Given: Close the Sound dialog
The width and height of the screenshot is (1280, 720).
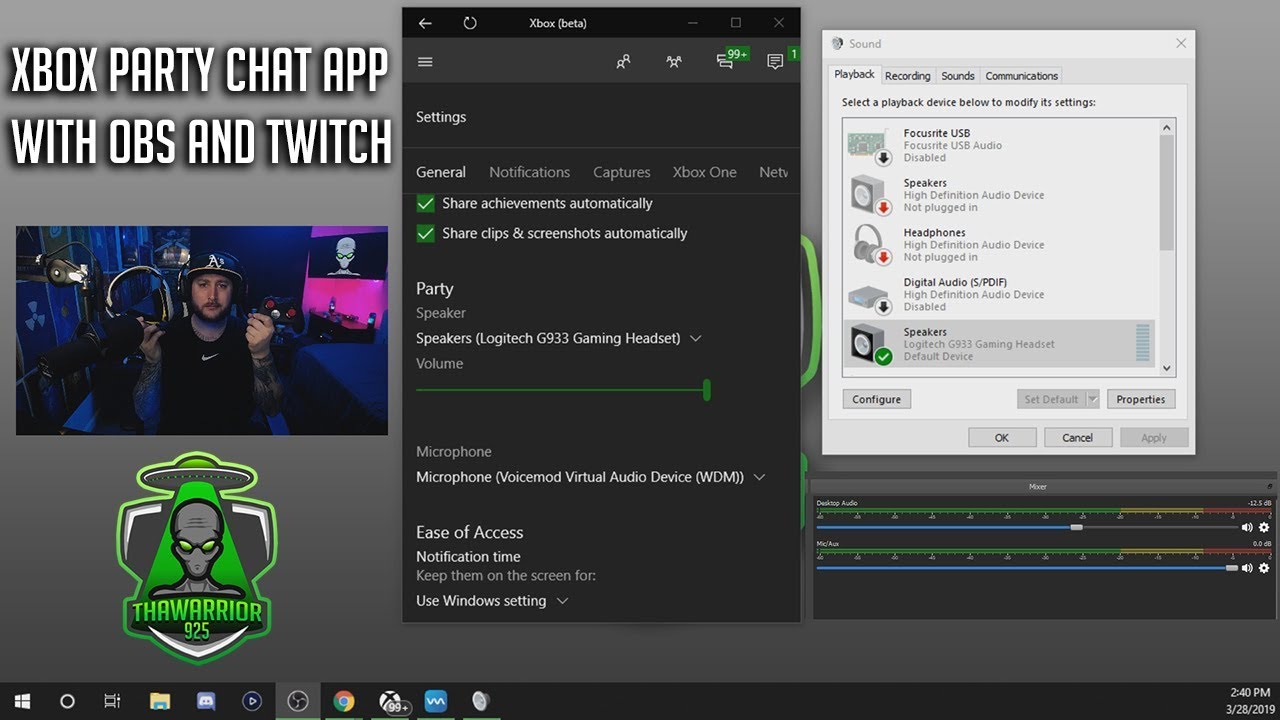Looking at the screenshot, I should pos(1181,44).
